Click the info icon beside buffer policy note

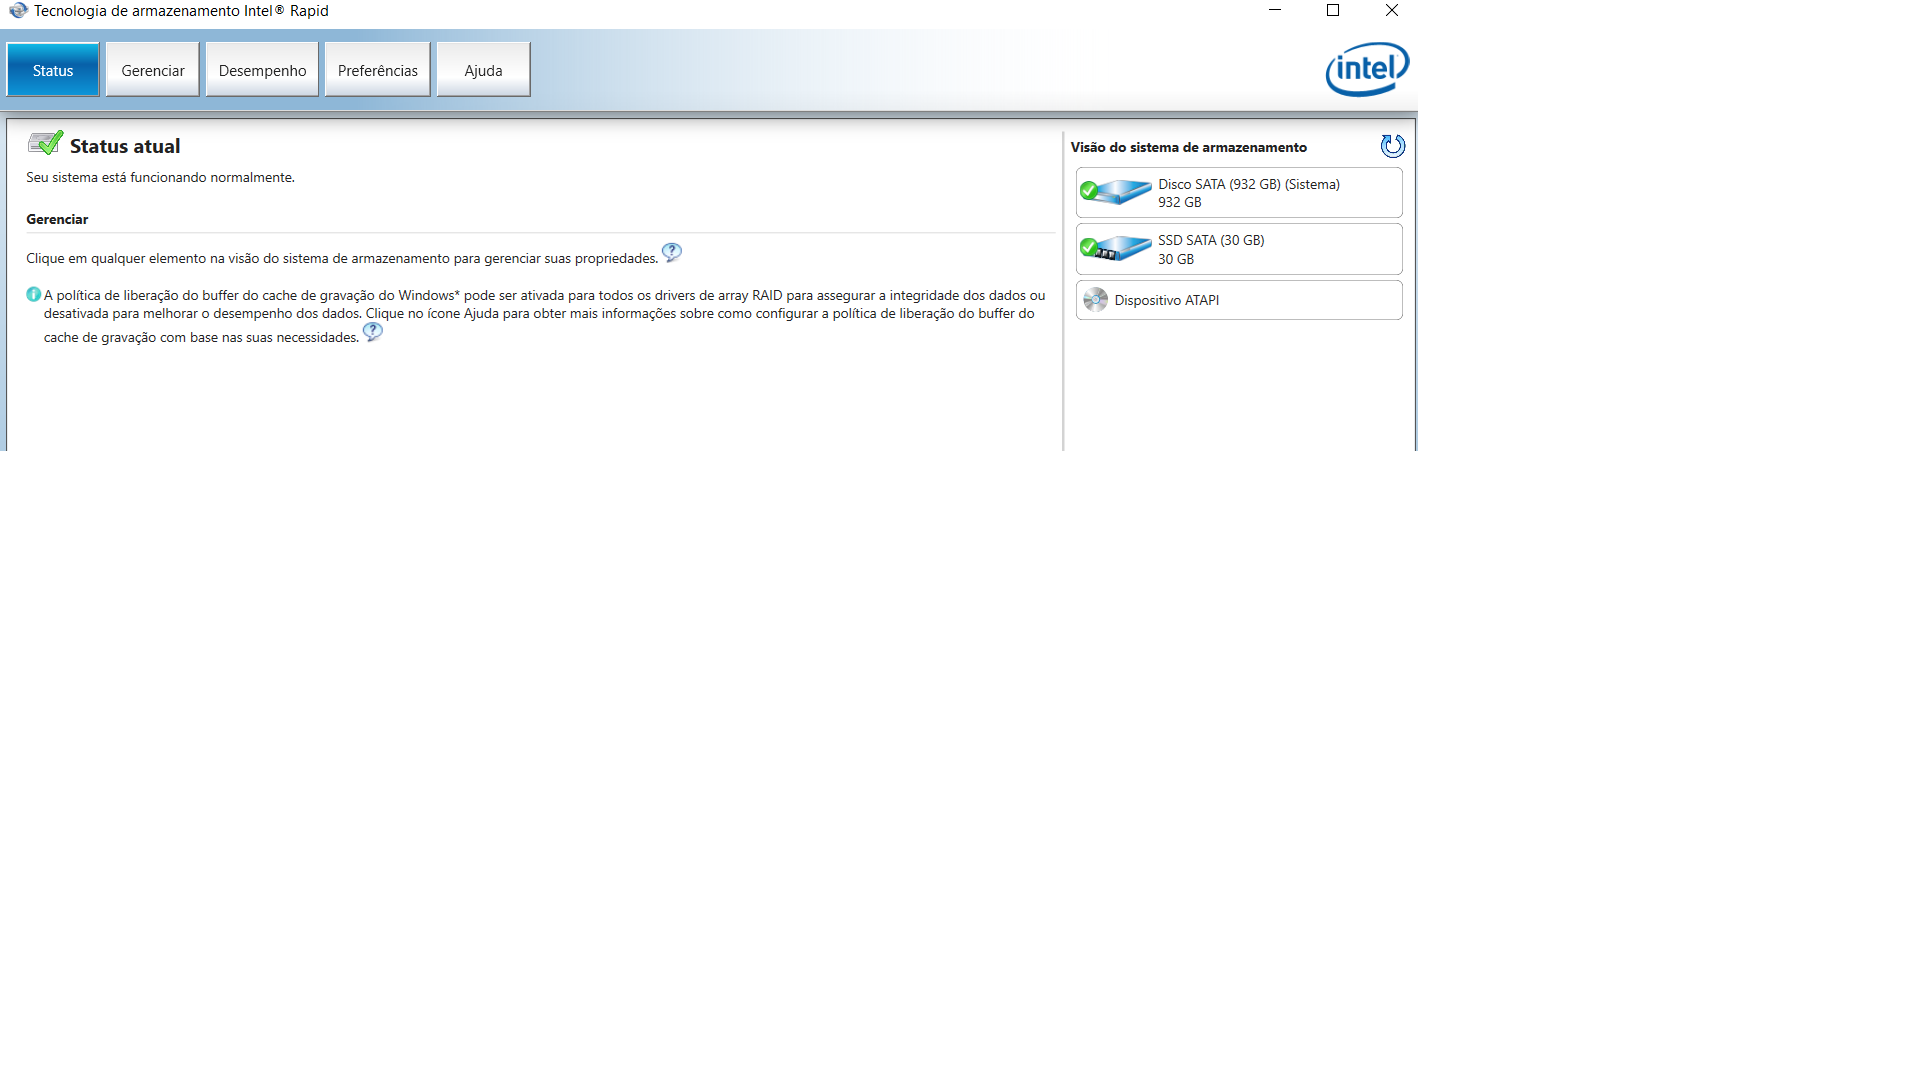point(33,294)
